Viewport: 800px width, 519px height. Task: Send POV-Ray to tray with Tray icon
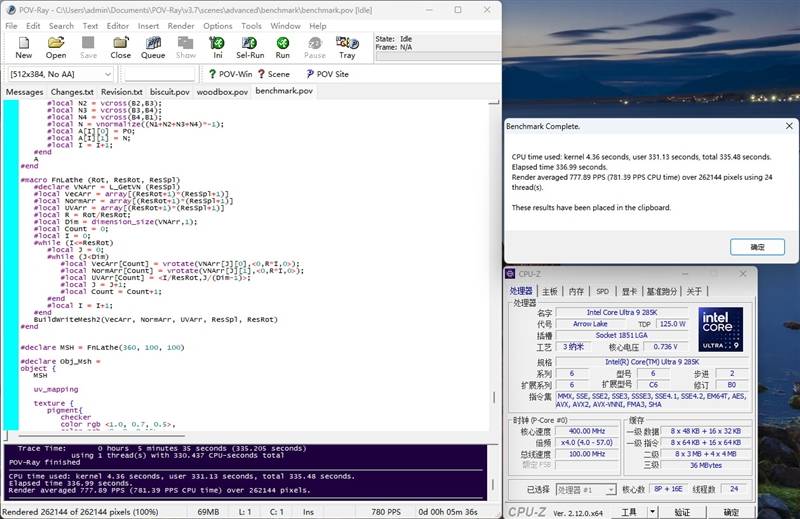coord(347,46)
